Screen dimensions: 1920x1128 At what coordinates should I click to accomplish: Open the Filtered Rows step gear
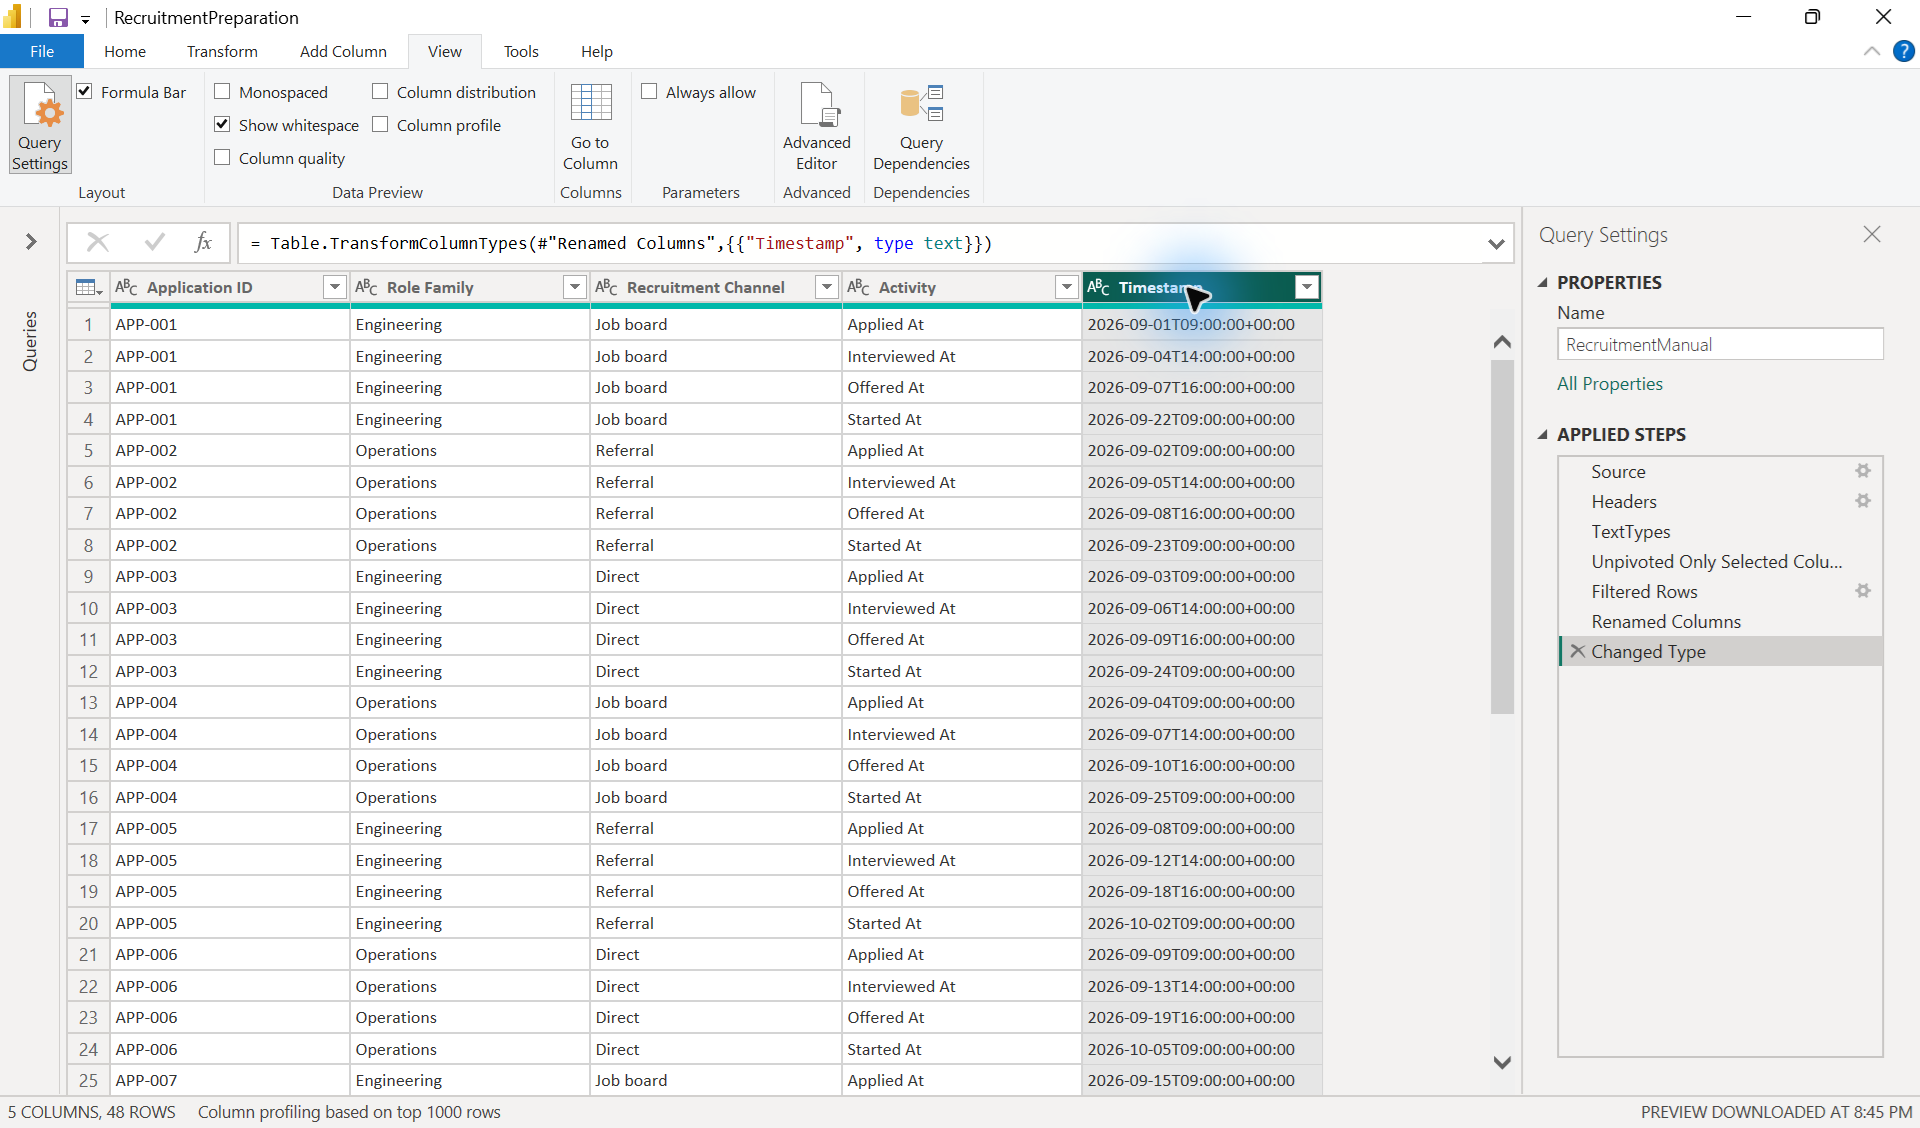1863,591
